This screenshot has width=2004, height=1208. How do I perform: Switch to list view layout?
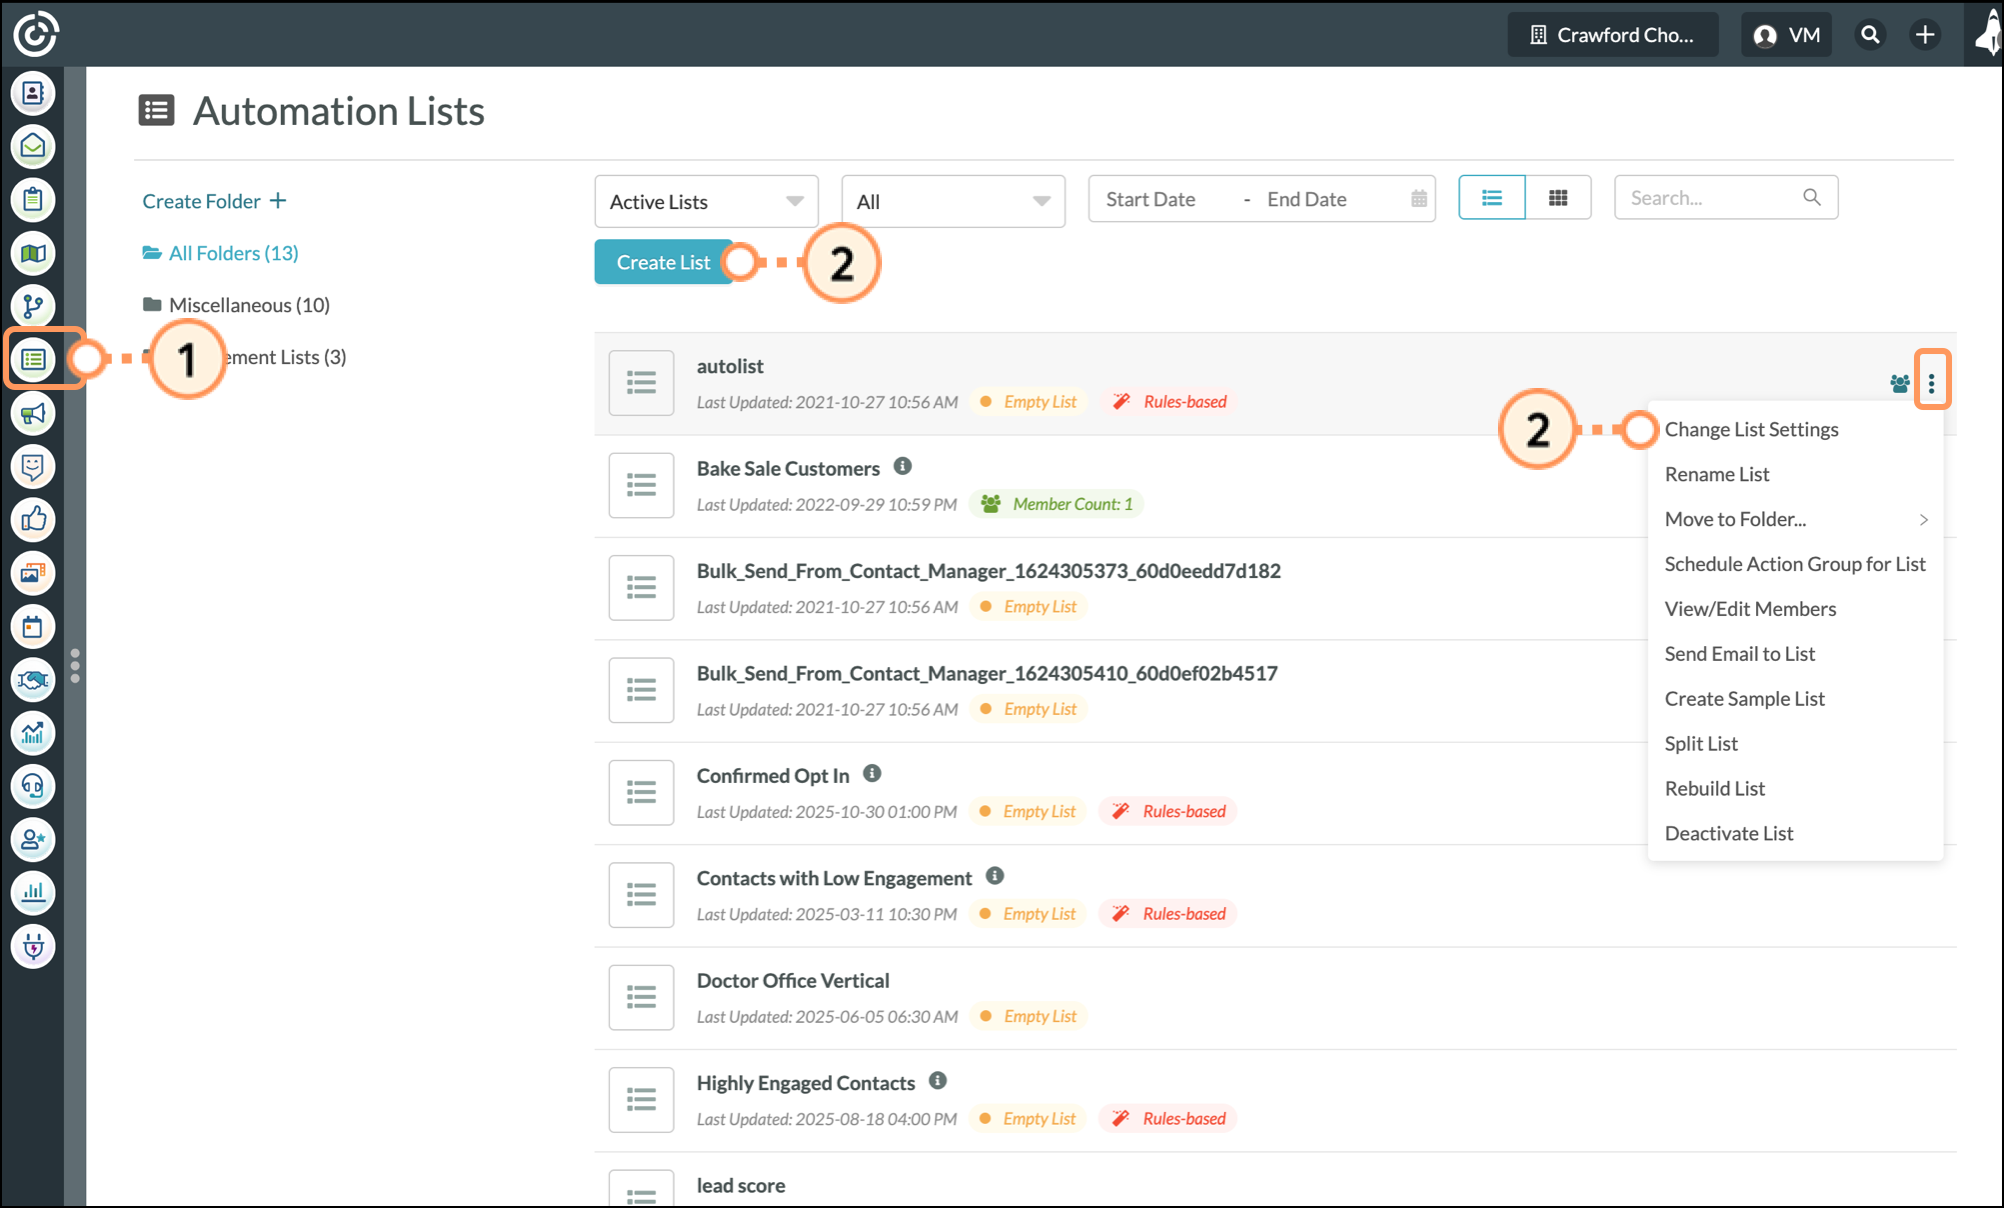coord(1491,198)
